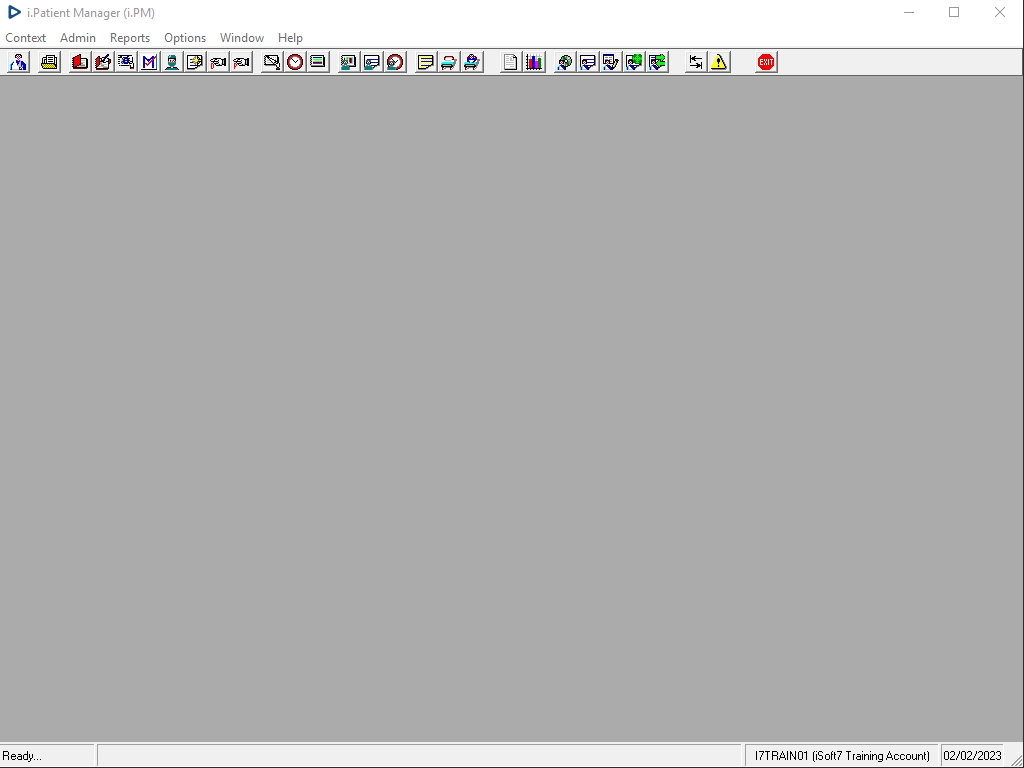Screen dimensions: 1024x768
Task: Click the bed with patient toolbar icon
Action: point(472,62)
